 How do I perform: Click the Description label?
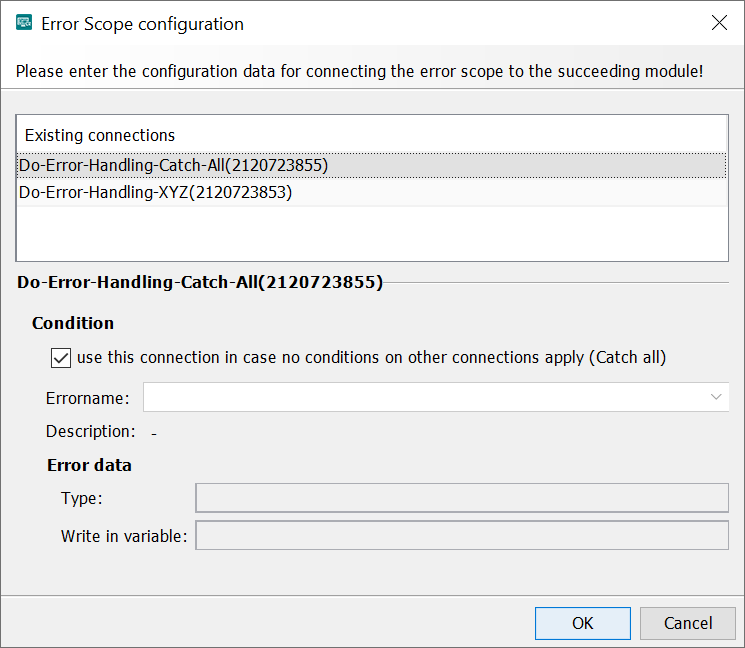(x=91, y=432)
